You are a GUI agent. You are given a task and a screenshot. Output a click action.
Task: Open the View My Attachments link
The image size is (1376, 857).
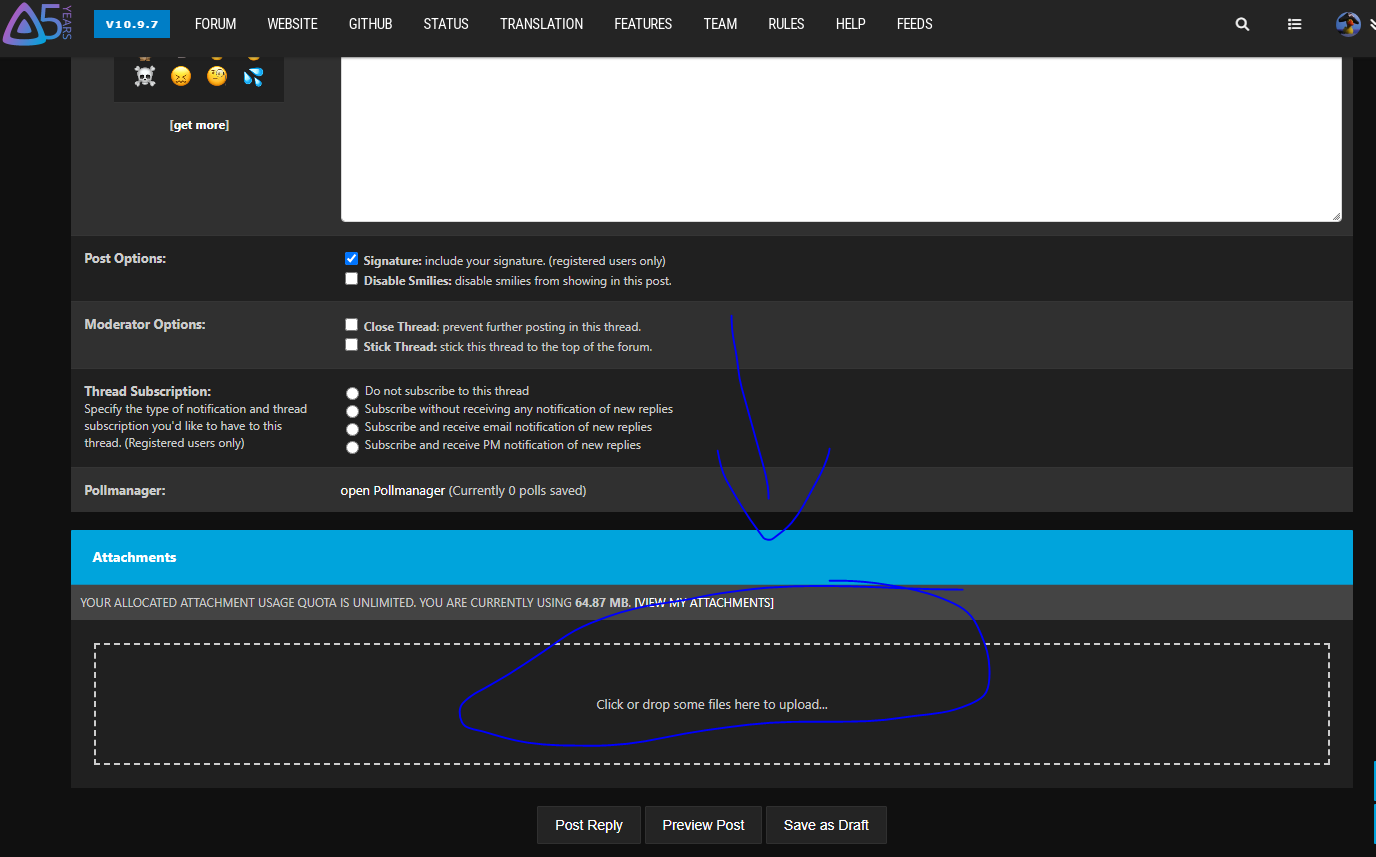click(x=704, y=603)
